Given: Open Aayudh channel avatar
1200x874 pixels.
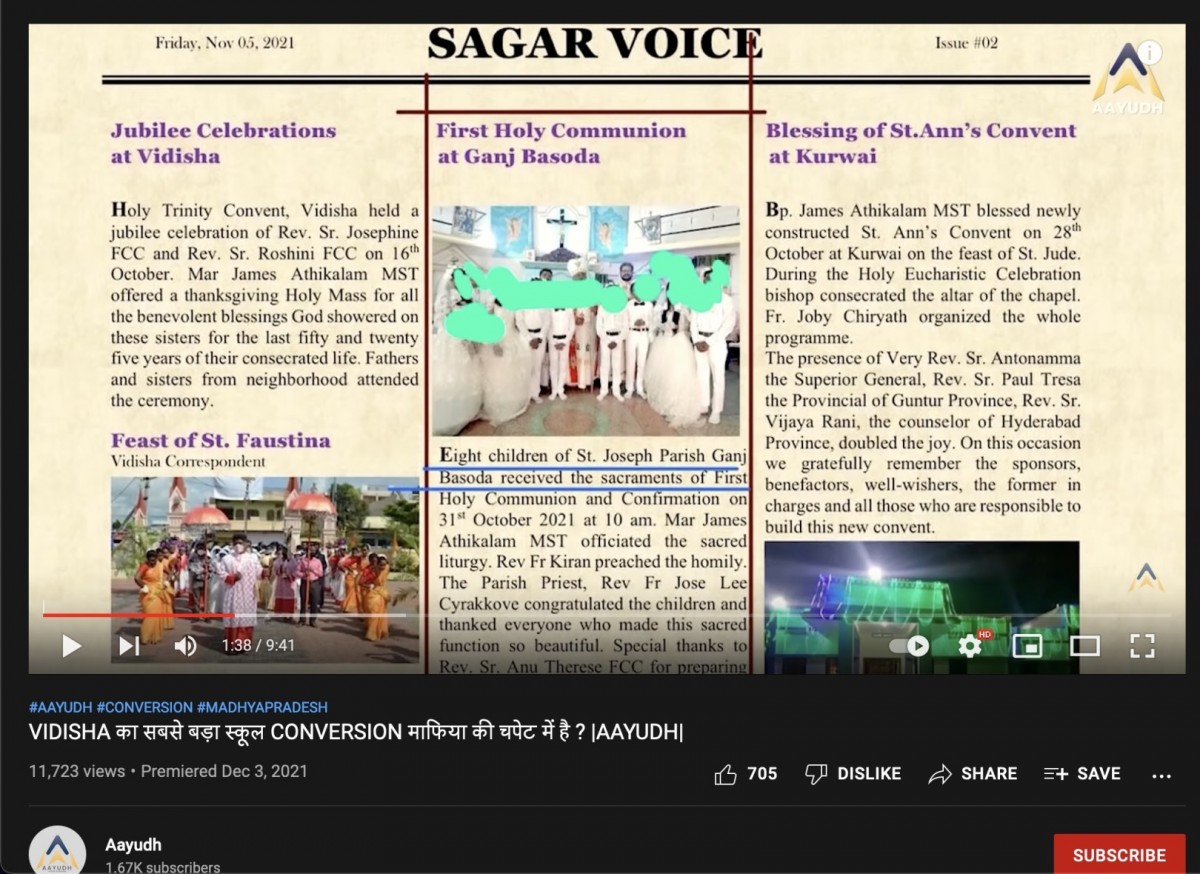Looking at the screenshot, I should click(57, 852).
